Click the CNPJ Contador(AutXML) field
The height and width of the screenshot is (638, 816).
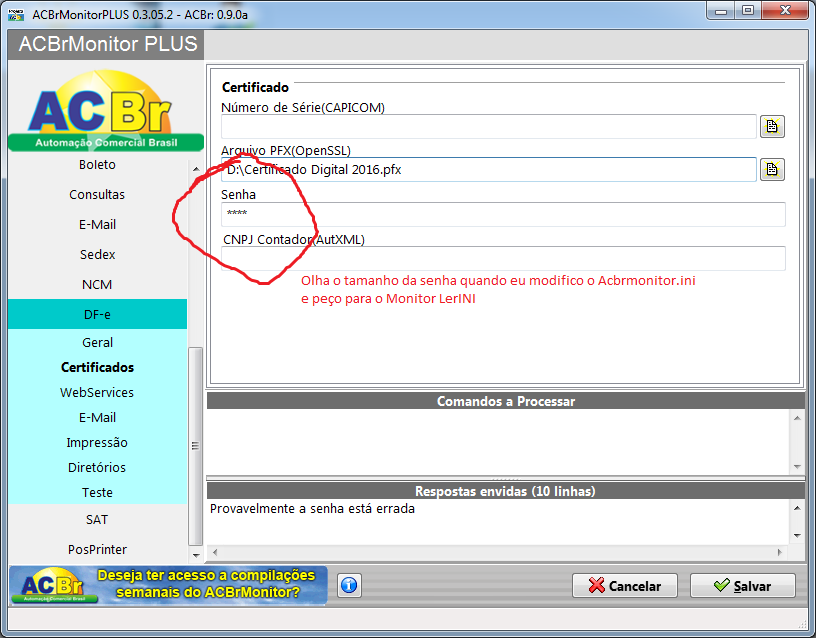click(x=503, y=258)
